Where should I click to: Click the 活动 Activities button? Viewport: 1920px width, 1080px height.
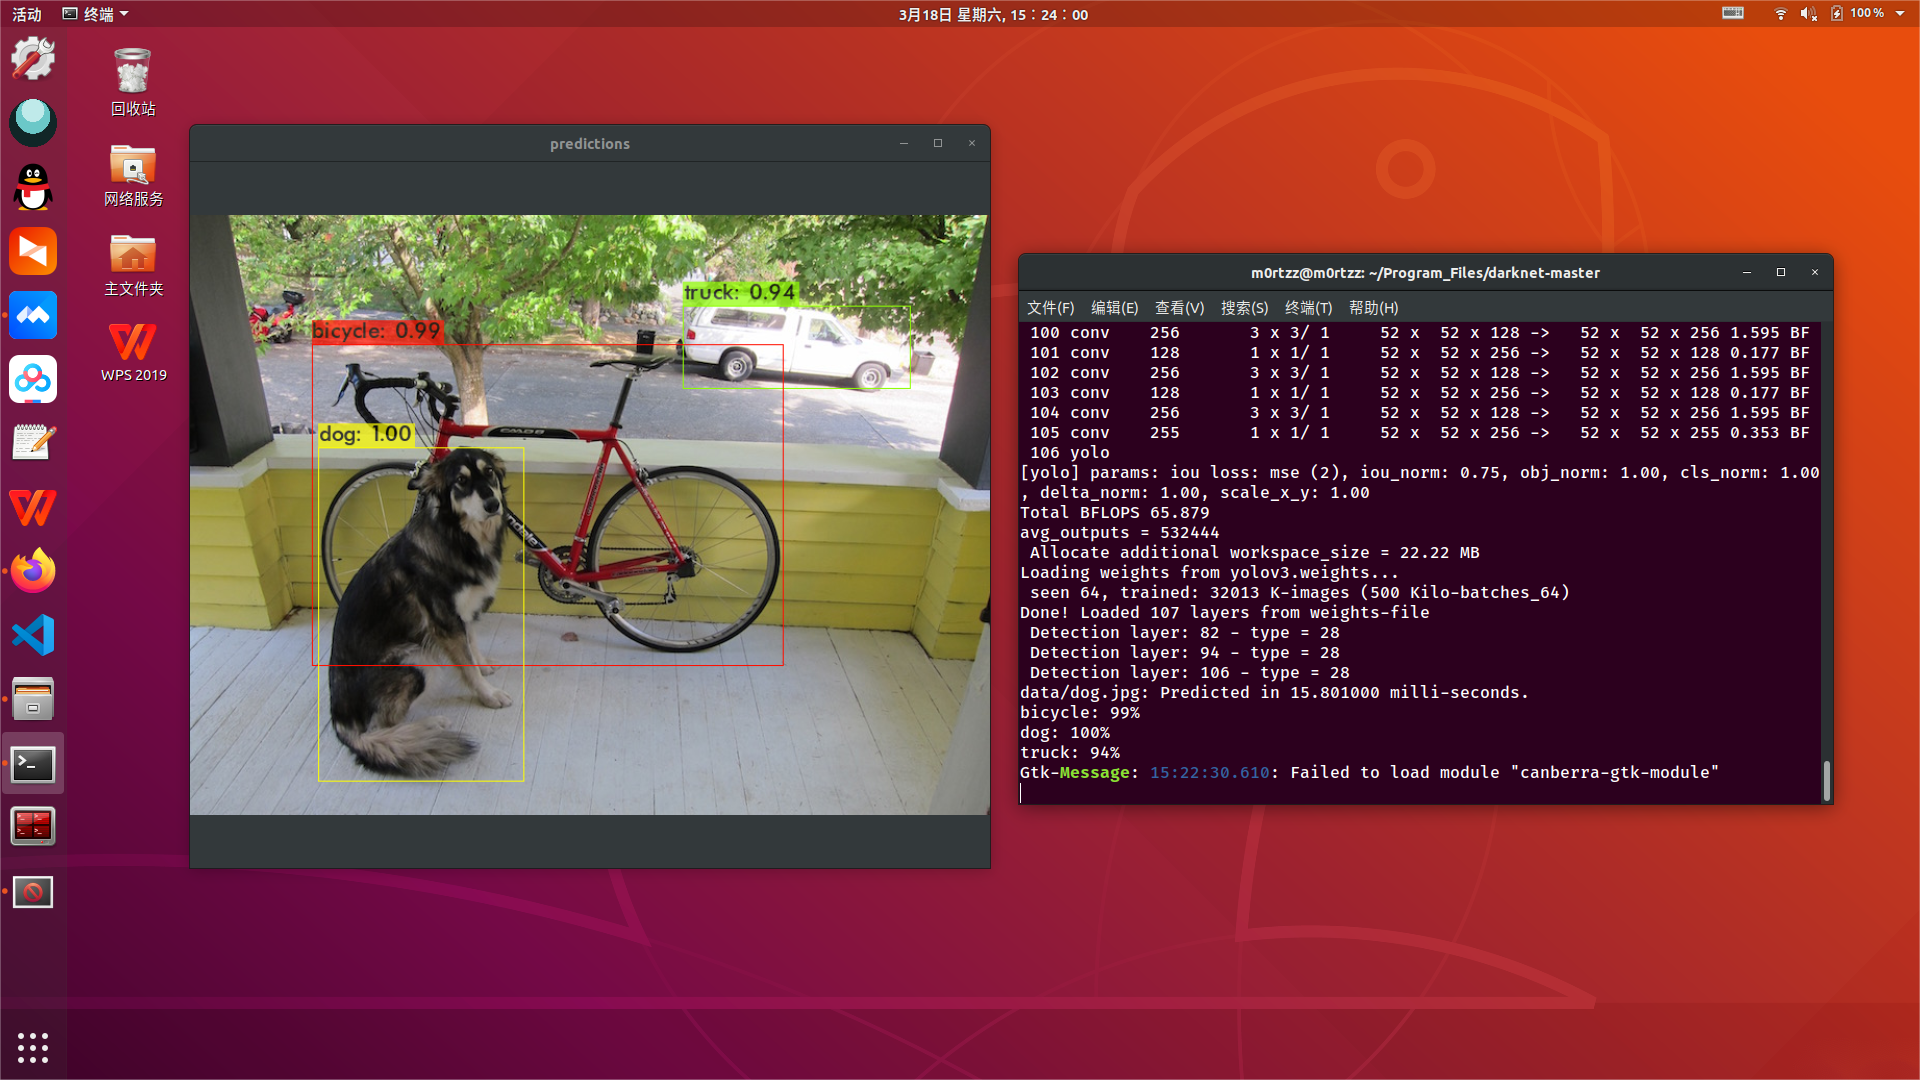tap(27, 14)
